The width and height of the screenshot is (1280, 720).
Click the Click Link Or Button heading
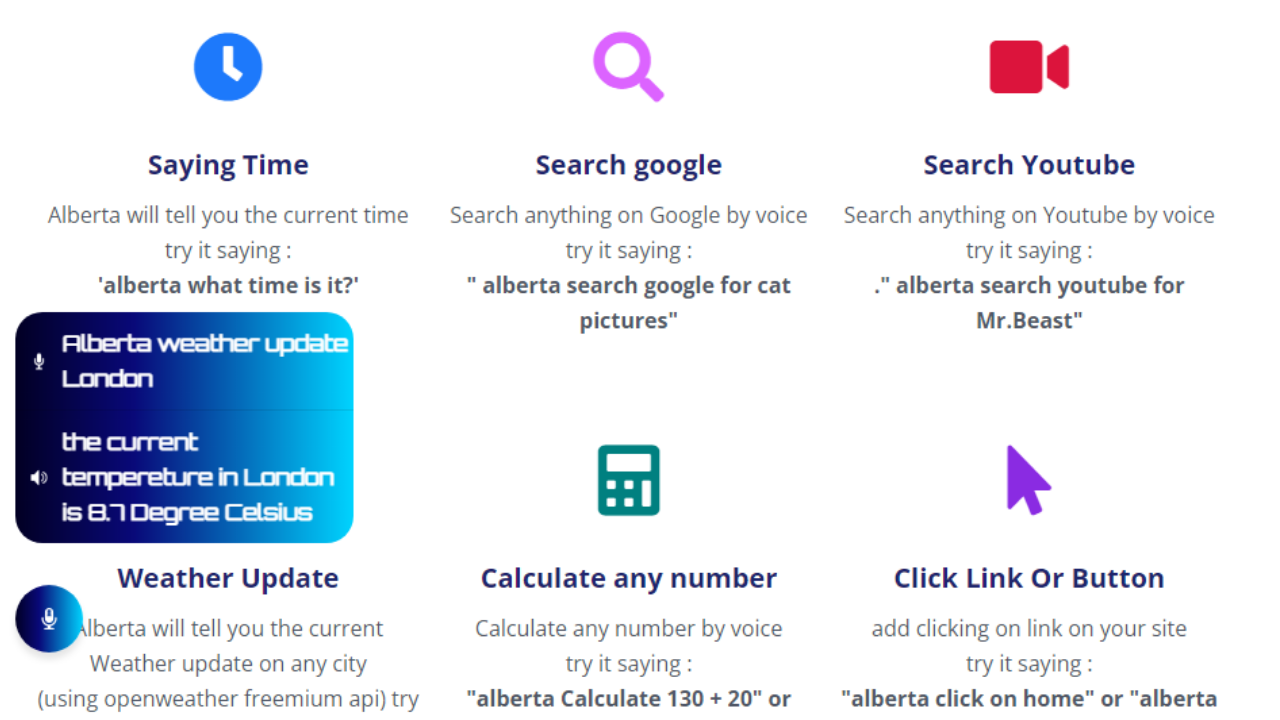point(1029,578)
